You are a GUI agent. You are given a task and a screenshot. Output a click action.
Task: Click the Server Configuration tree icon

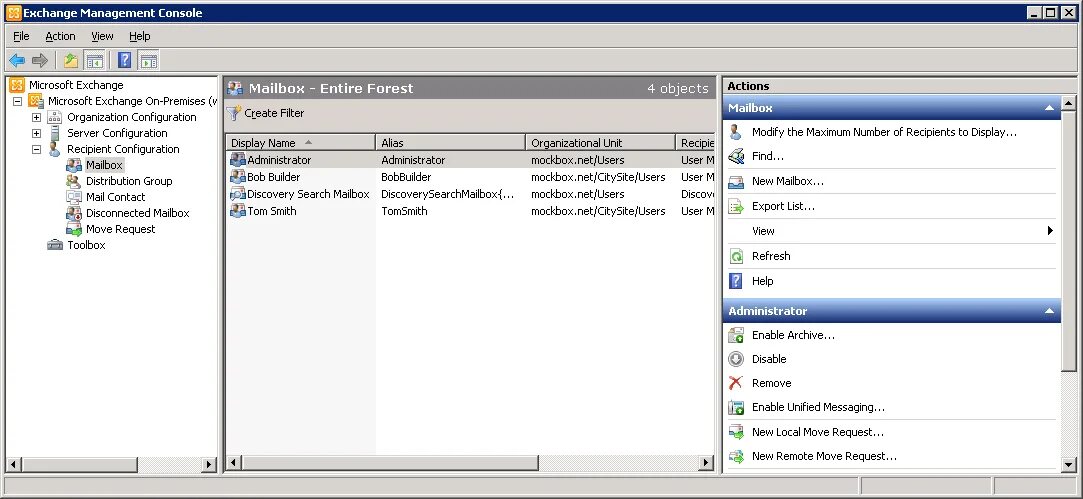coord(55,133)
